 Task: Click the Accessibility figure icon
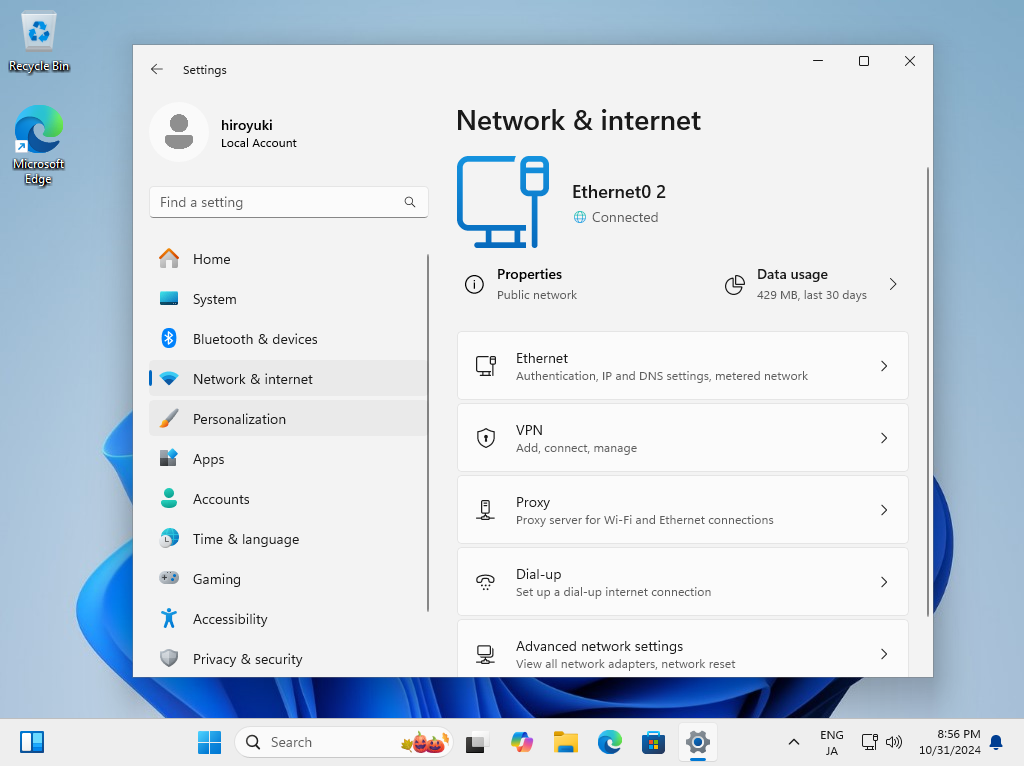pos(169,619)
